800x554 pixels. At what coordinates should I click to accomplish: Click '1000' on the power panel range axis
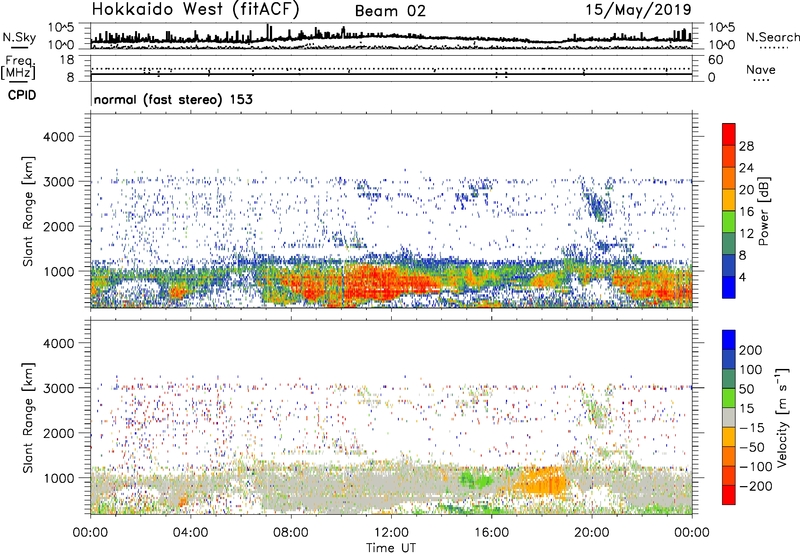coord(59,271)
